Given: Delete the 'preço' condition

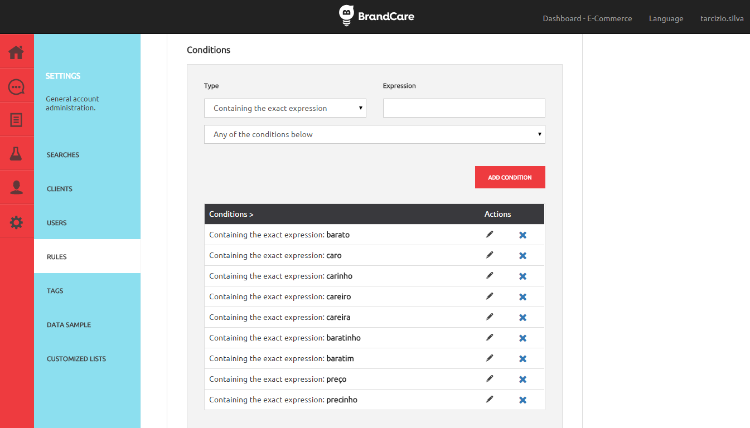Looking at the screenshot, I should point(523,379).
